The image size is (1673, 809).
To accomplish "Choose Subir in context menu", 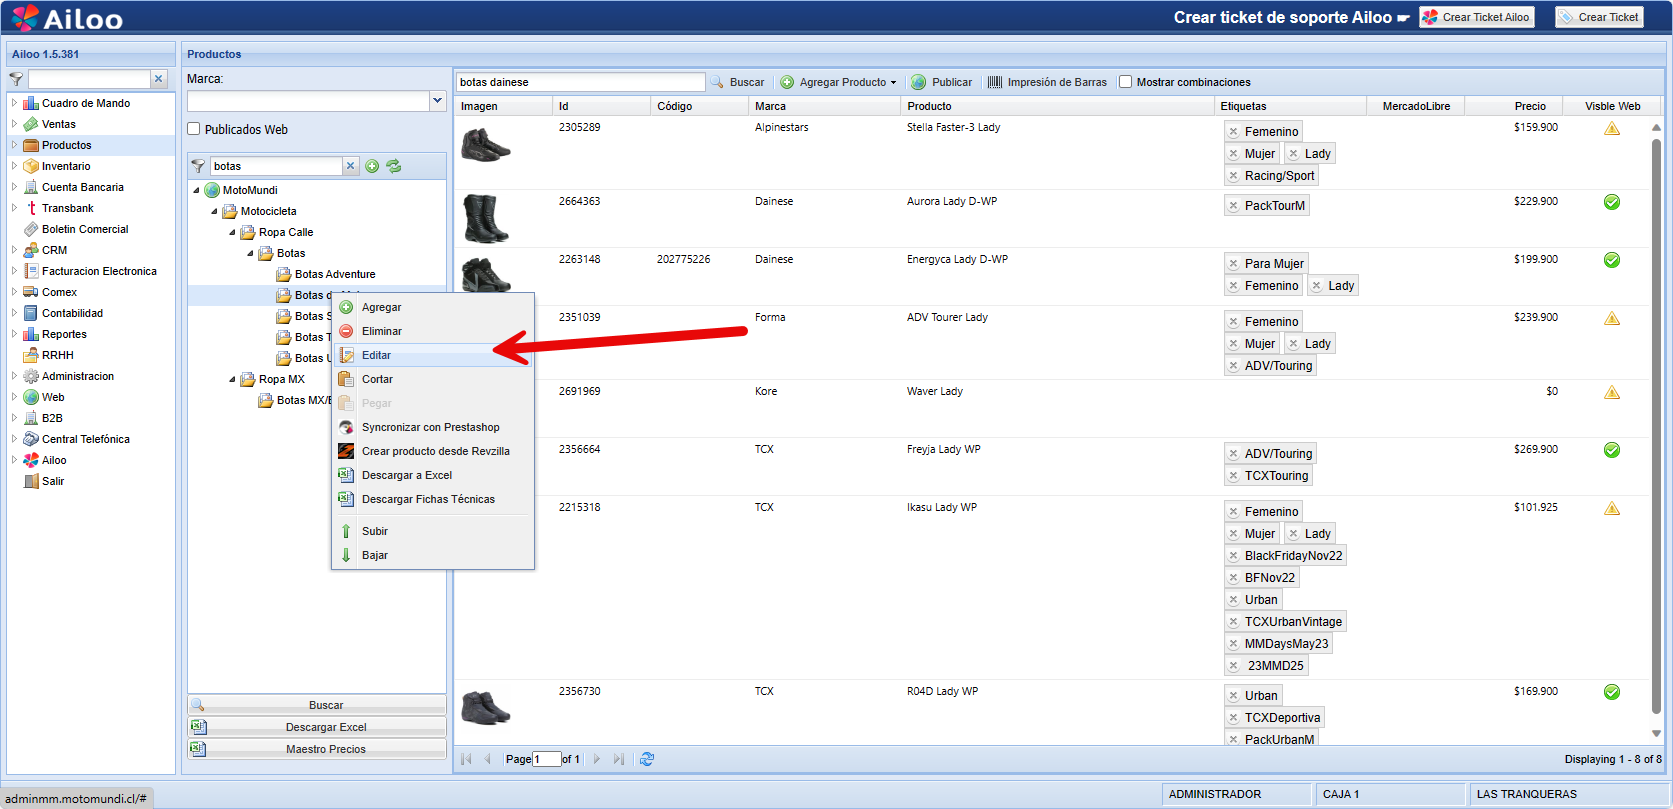I will click(433, 531).
